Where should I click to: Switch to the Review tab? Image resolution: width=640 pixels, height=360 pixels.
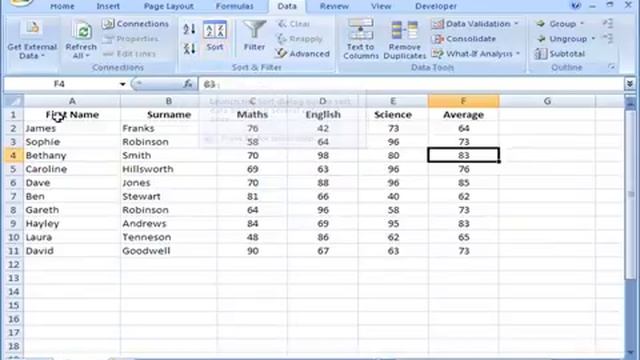point(334,6)
